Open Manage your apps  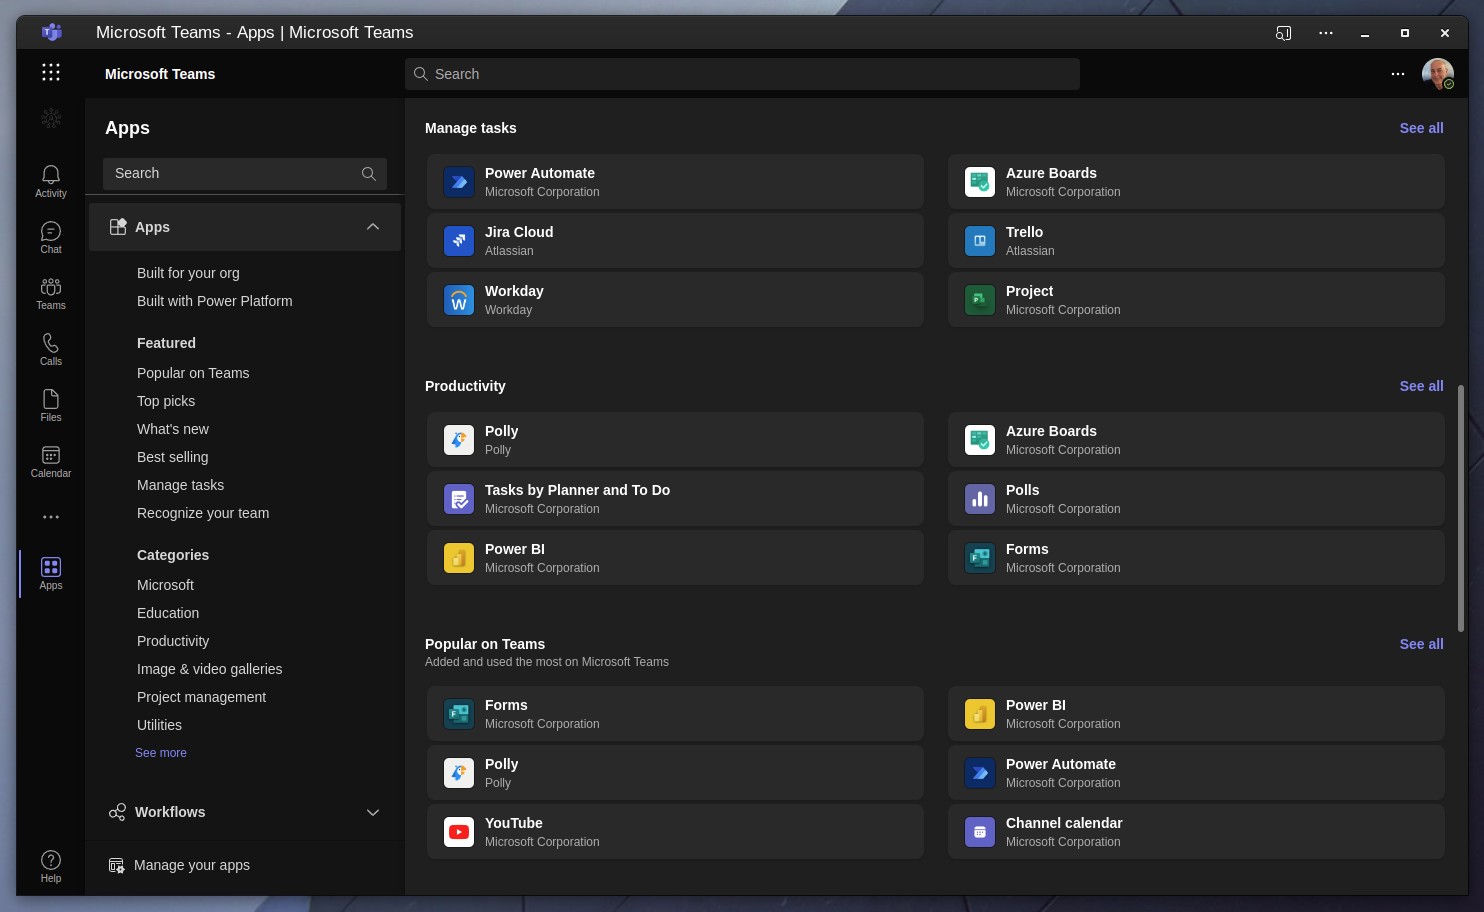pyautogui.click(x=180, y=865)
